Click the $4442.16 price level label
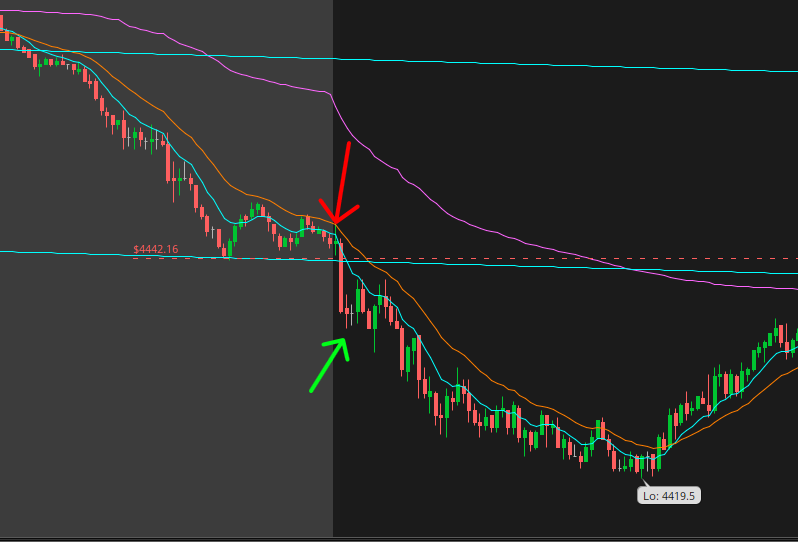The width and height of the screenshot is (798, 542). tap(156, 249)
